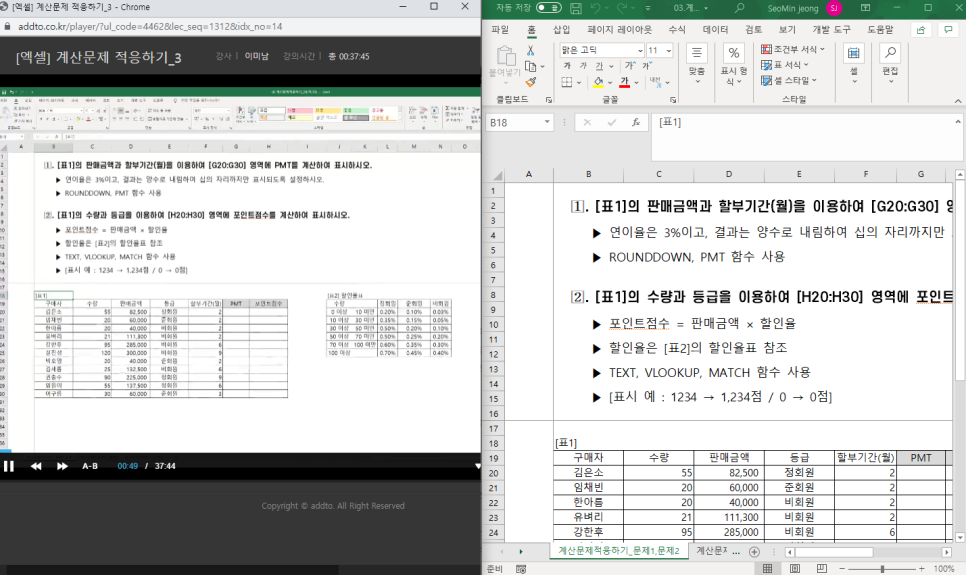Open the fx Insert Function dialog
966x575 pixels.
pyautogui.click(x=636, y=123)
